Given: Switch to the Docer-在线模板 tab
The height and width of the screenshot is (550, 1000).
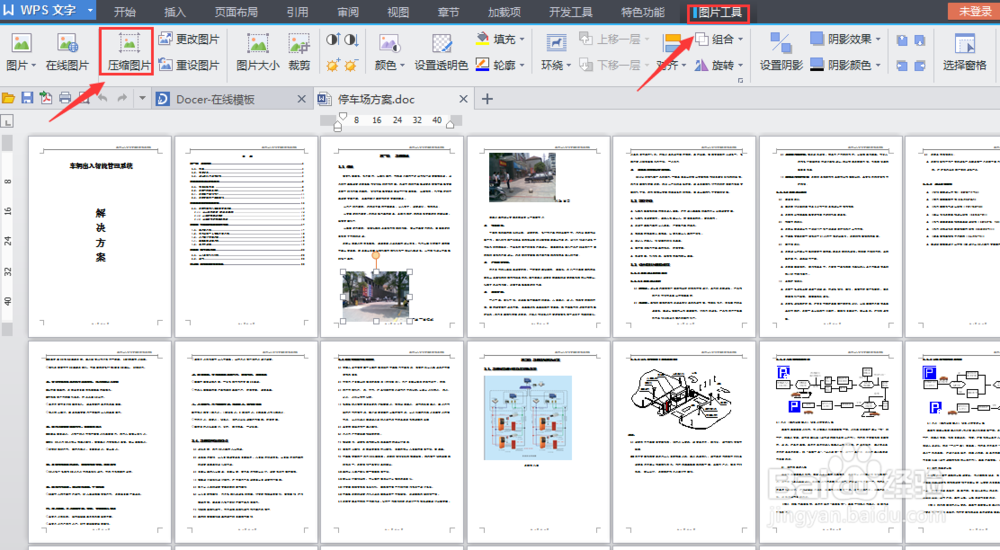Looking at the screenshot, I should point(215,99).
